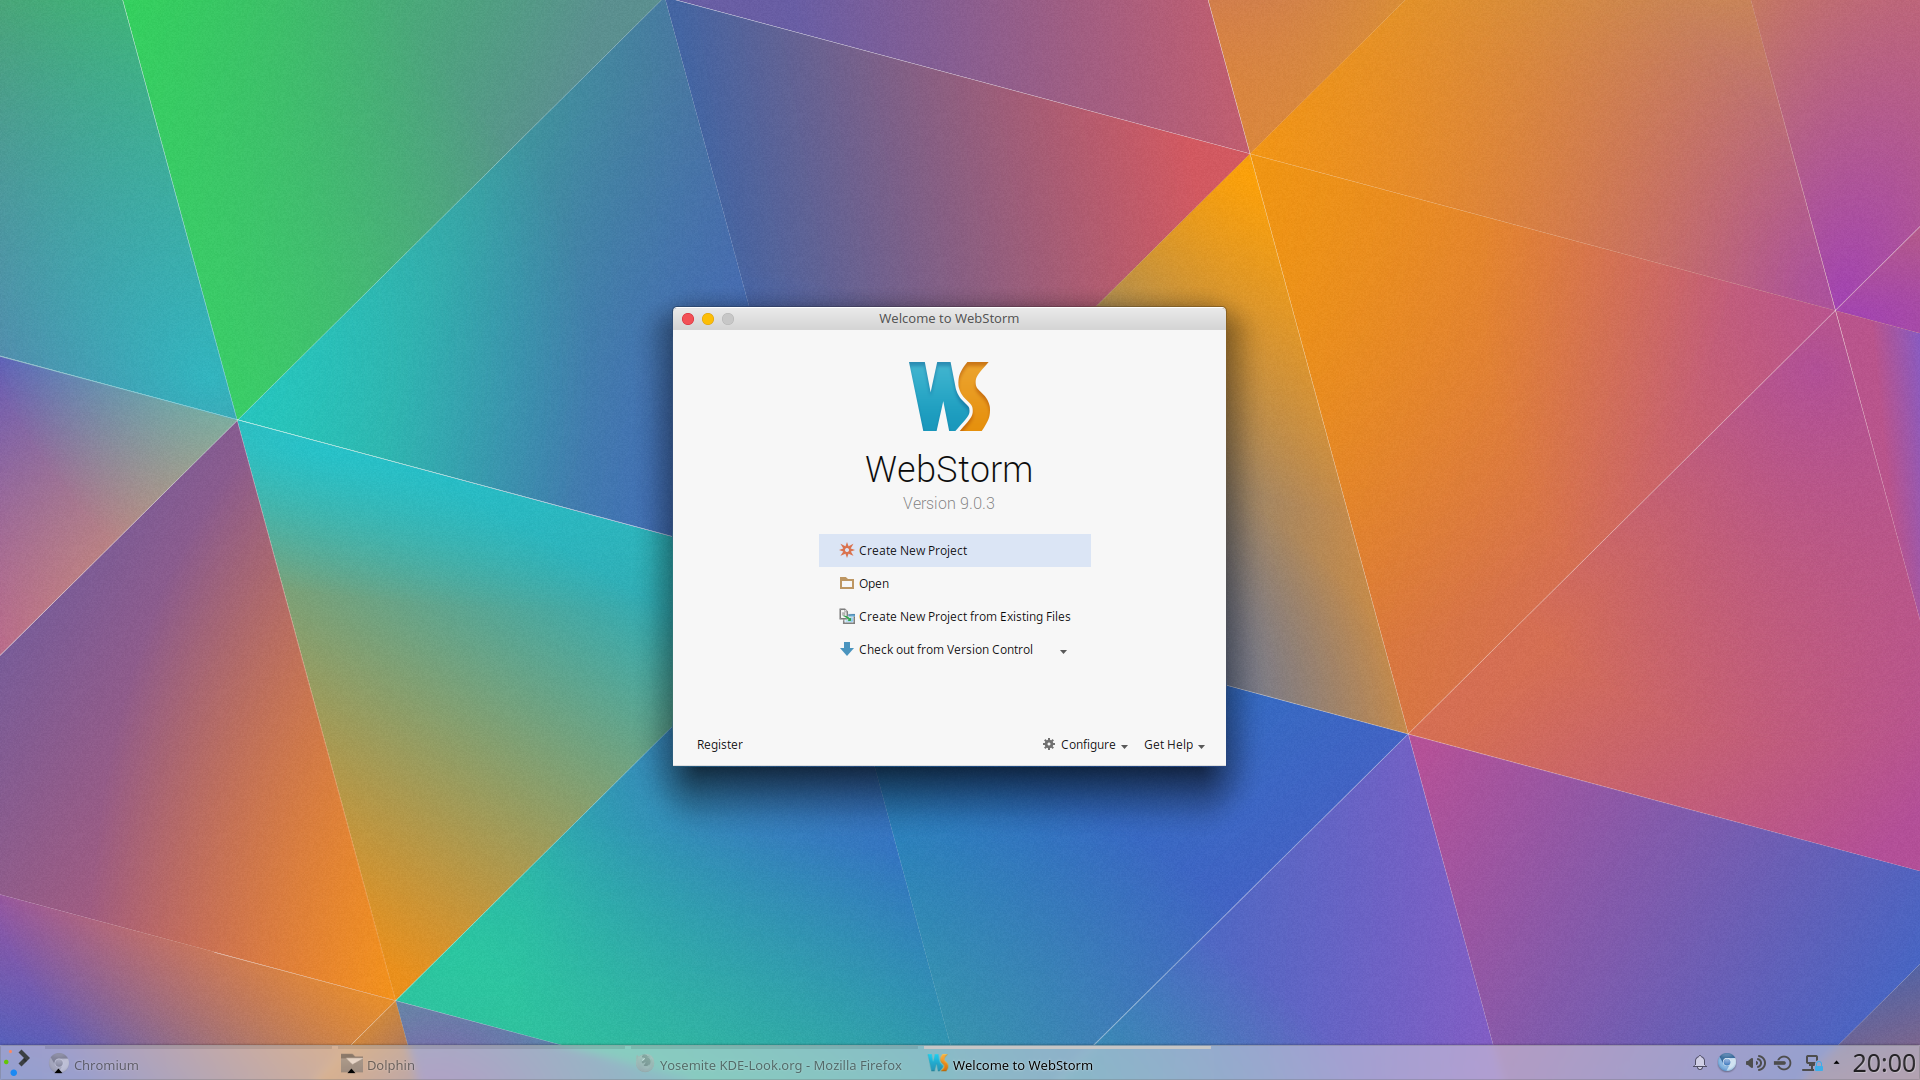The width and height of the screenshot is (1920, 1080).
Task: Show hidden system tray icons
Action: pyautogui.click(x=1836, y=1063)
